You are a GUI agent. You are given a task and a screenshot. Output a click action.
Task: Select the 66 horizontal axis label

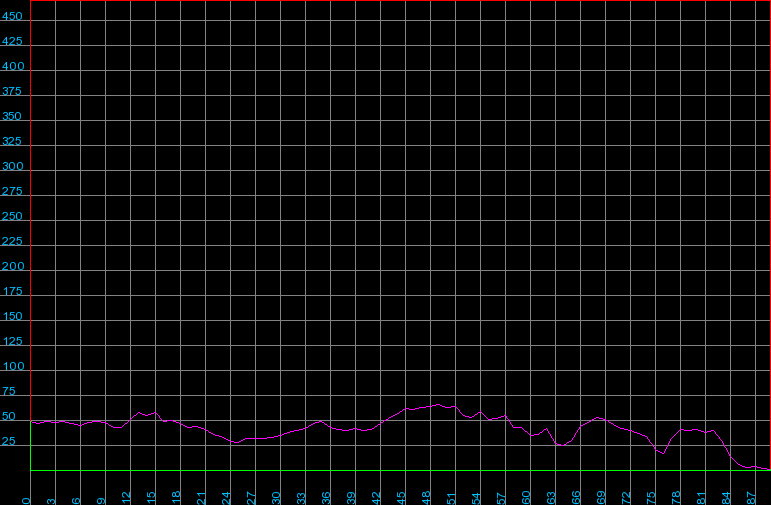(x=576, y=498)
